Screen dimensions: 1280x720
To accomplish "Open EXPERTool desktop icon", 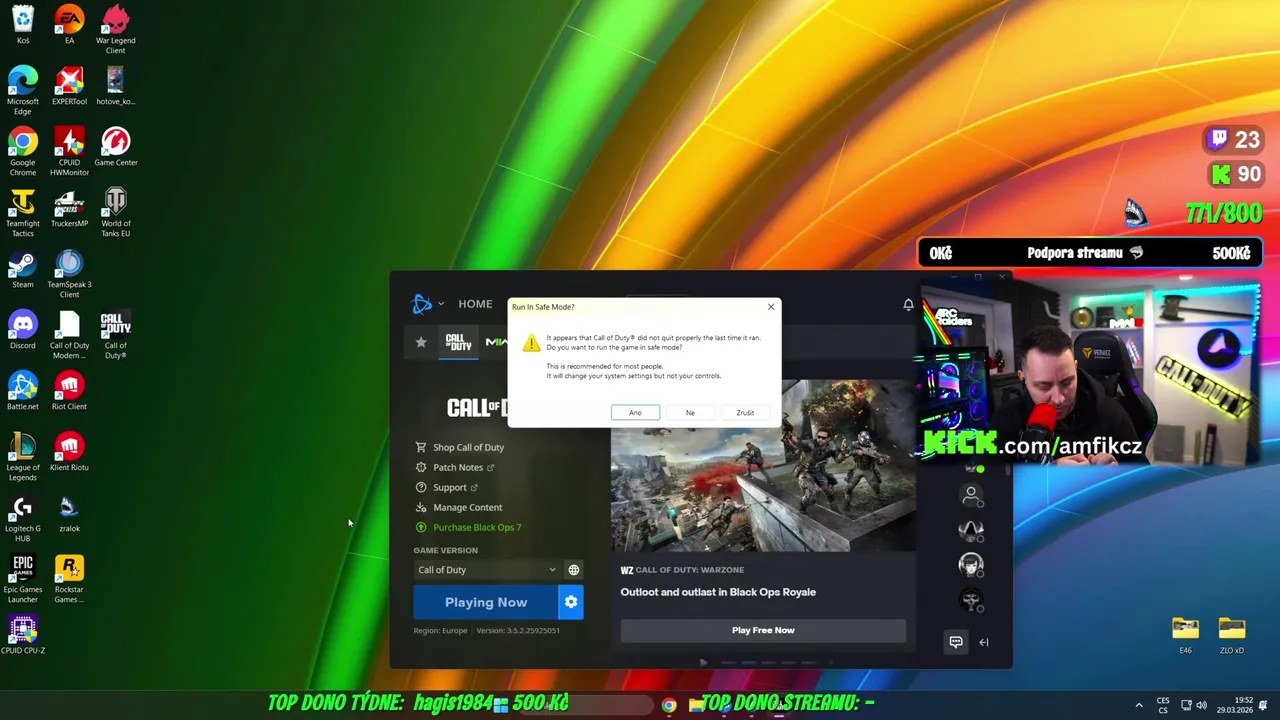I will (69, 86).
